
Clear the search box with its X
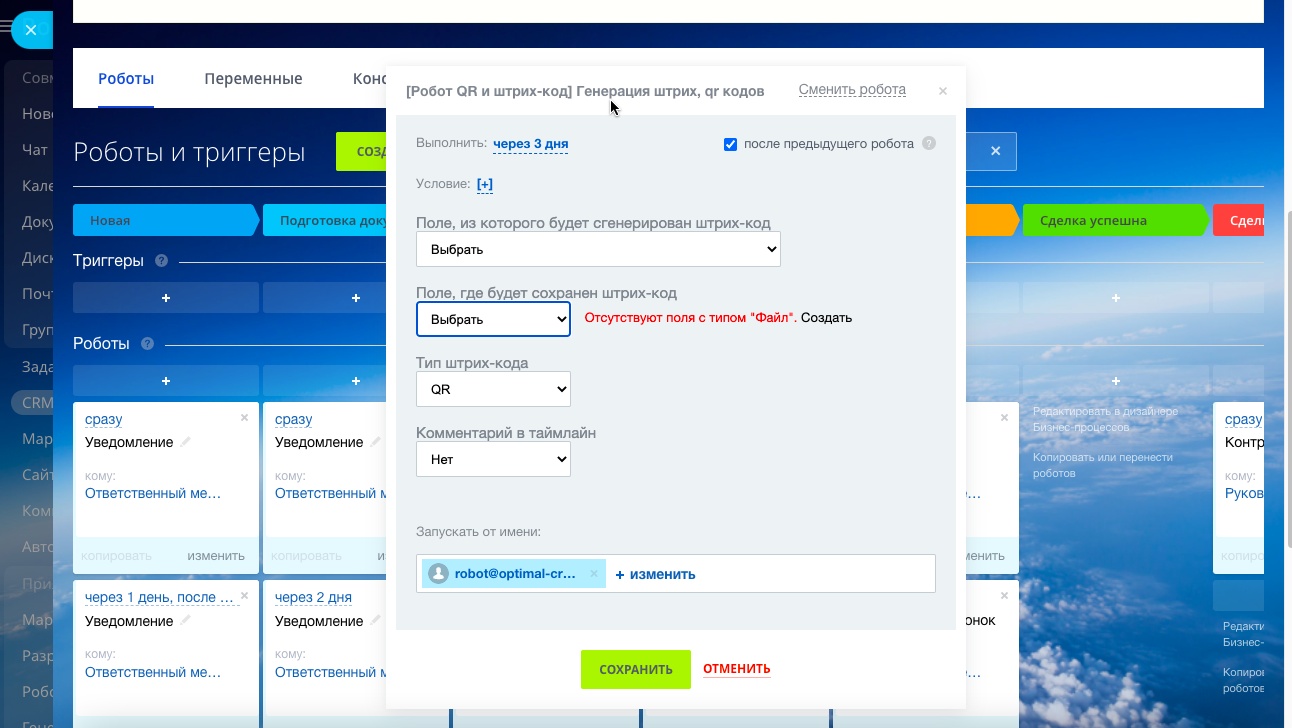(x=995, y=151)
